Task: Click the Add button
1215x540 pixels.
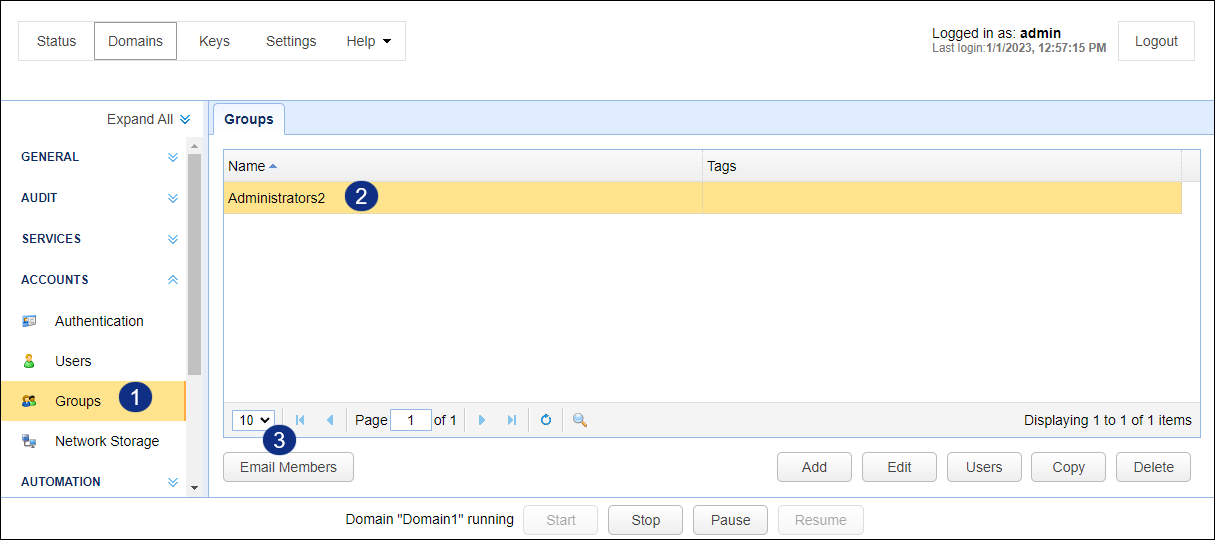Action: click(x=814, y=467)
